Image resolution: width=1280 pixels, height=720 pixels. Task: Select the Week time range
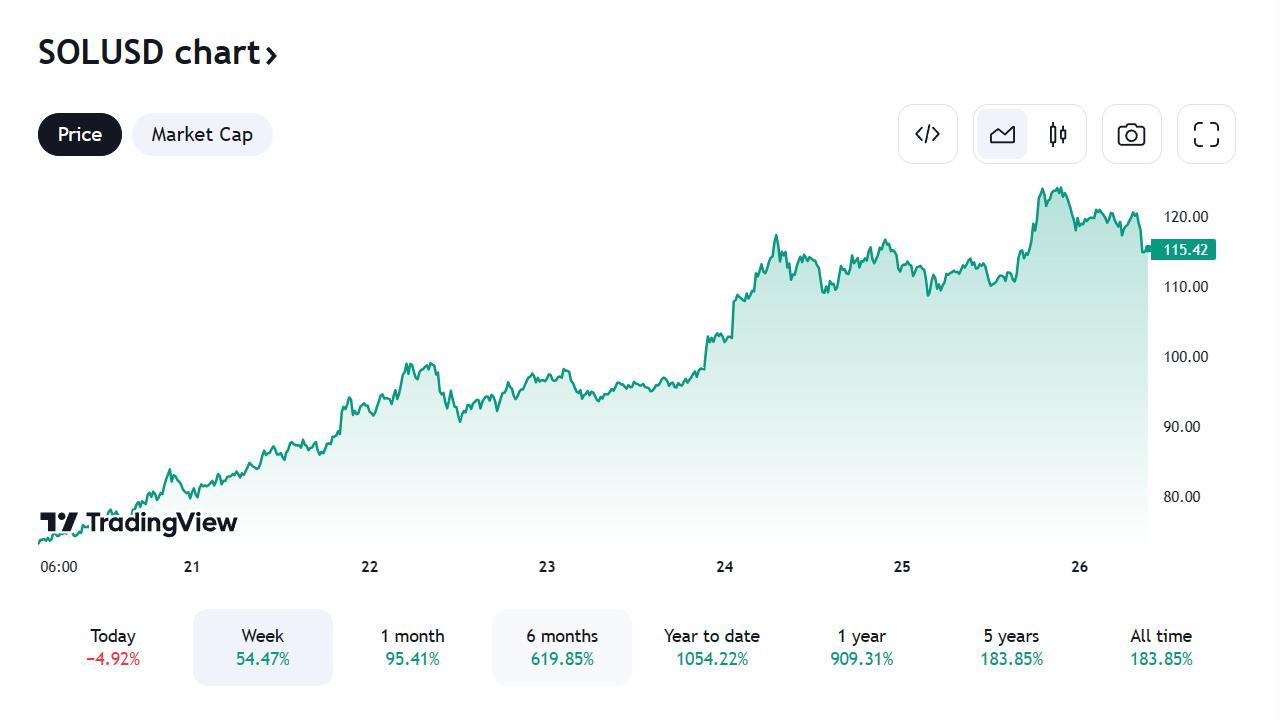click(263, 647)
